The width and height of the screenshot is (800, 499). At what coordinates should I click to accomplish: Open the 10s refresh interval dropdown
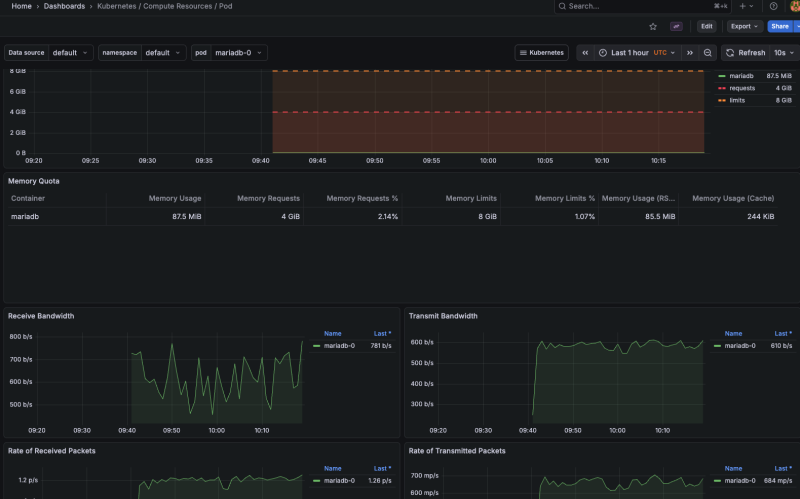(x=784, y=53)
